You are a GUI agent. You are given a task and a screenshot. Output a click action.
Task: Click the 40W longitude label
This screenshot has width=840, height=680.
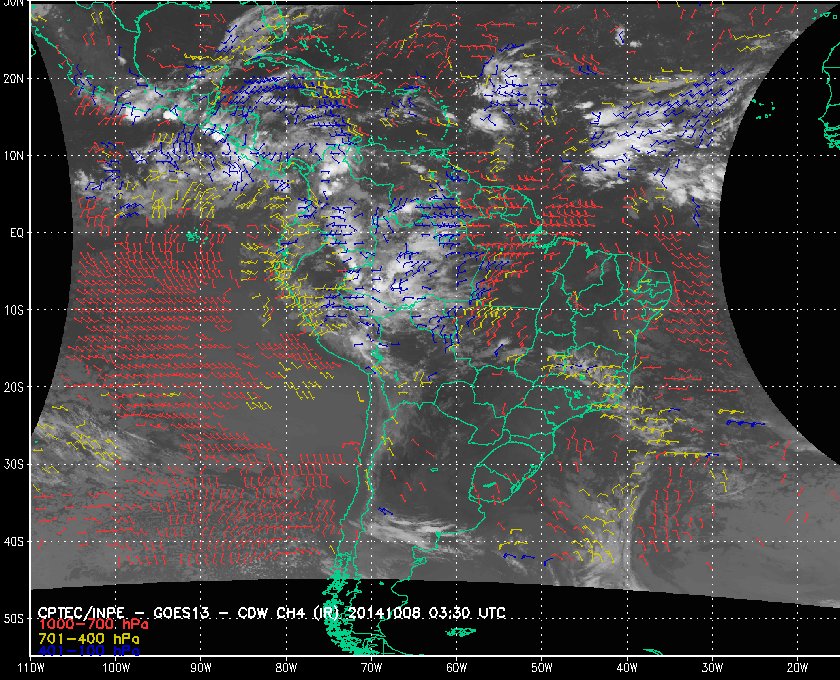tap(627, 667)
